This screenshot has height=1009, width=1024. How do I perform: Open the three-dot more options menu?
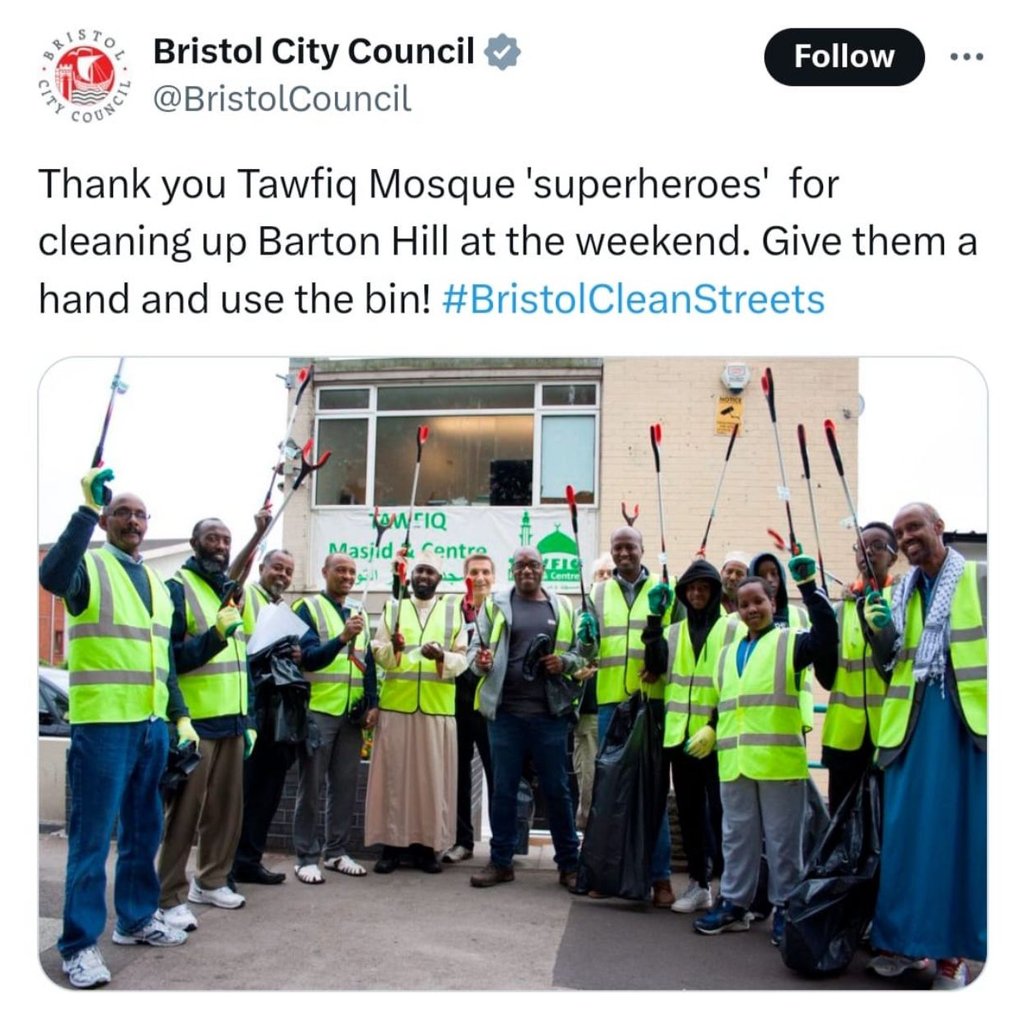pos(967,57)
